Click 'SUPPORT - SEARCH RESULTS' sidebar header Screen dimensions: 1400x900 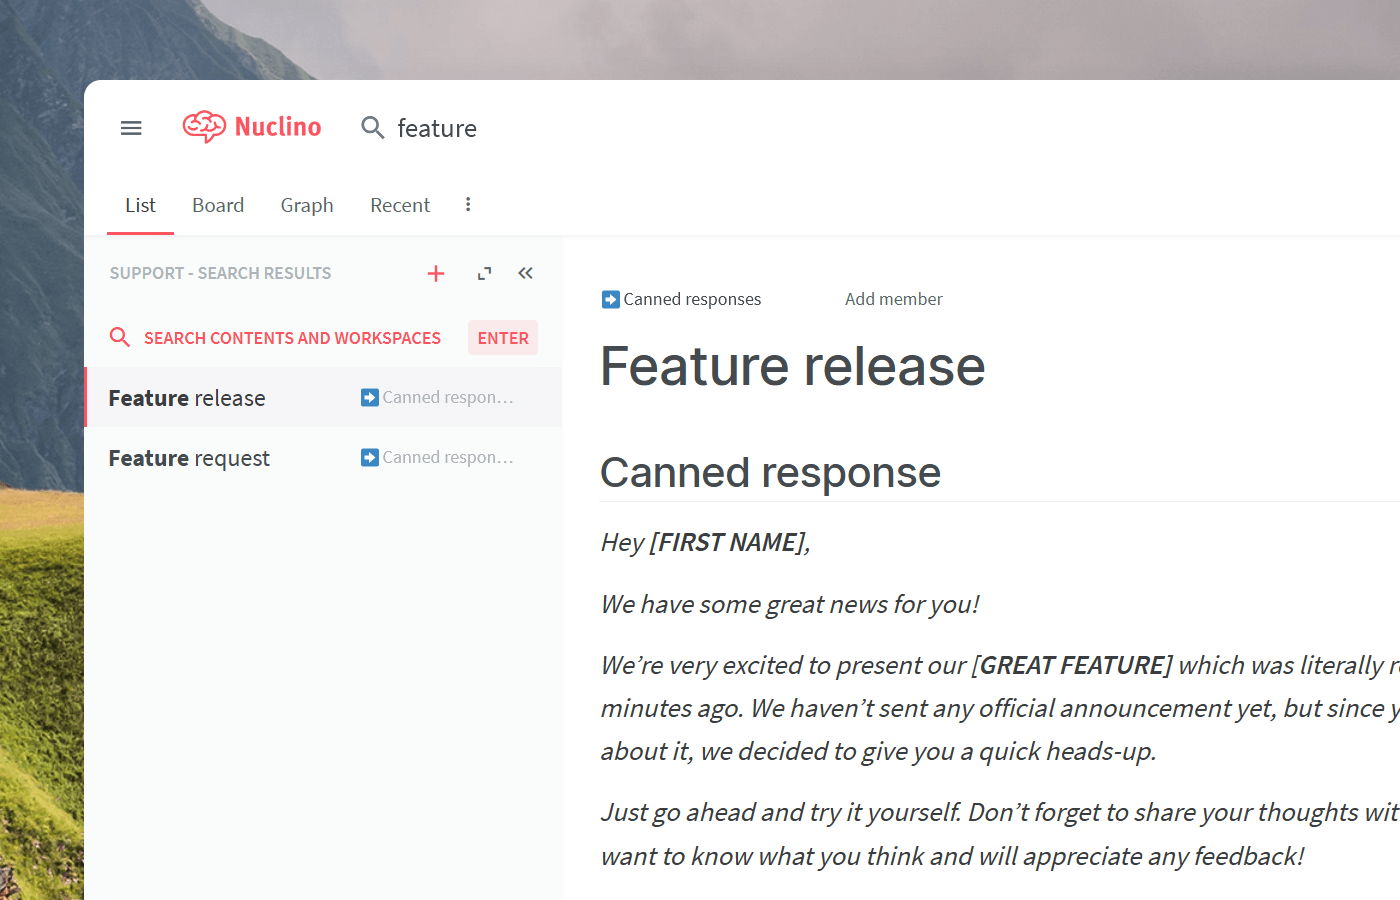click(x=220, y=273)
